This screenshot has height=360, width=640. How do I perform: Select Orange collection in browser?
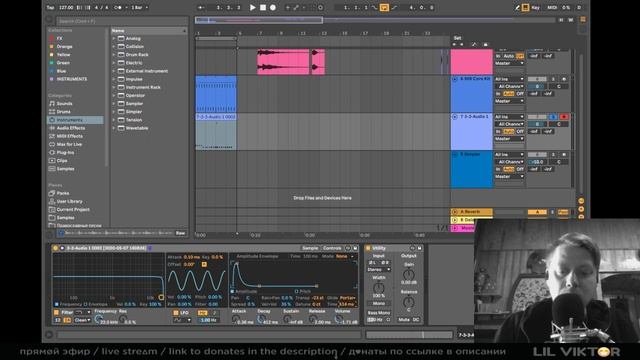point(64,47)
